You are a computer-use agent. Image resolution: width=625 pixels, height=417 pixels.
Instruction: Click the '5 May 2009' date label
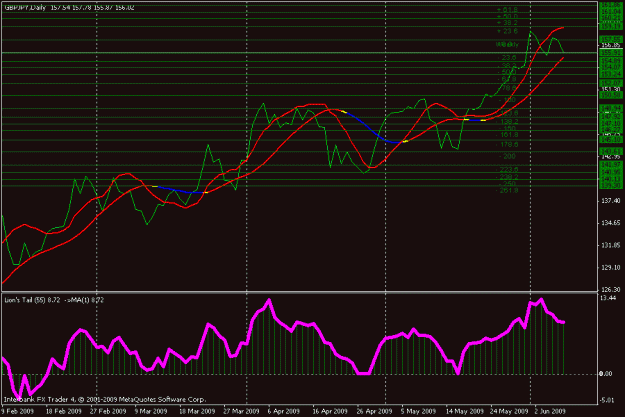point(418,411)
